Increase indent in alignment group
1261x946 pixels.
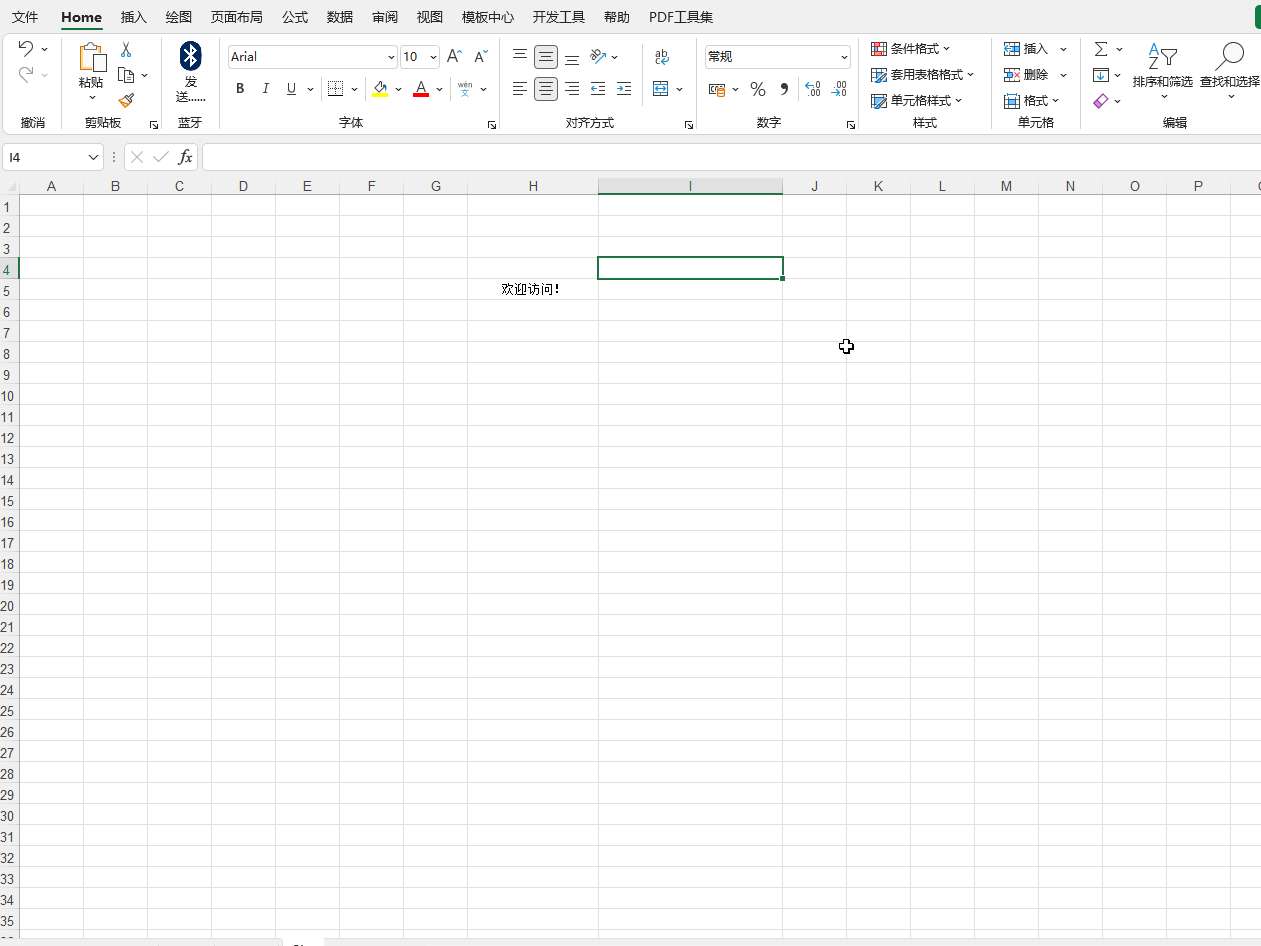[x=624, y=89]
